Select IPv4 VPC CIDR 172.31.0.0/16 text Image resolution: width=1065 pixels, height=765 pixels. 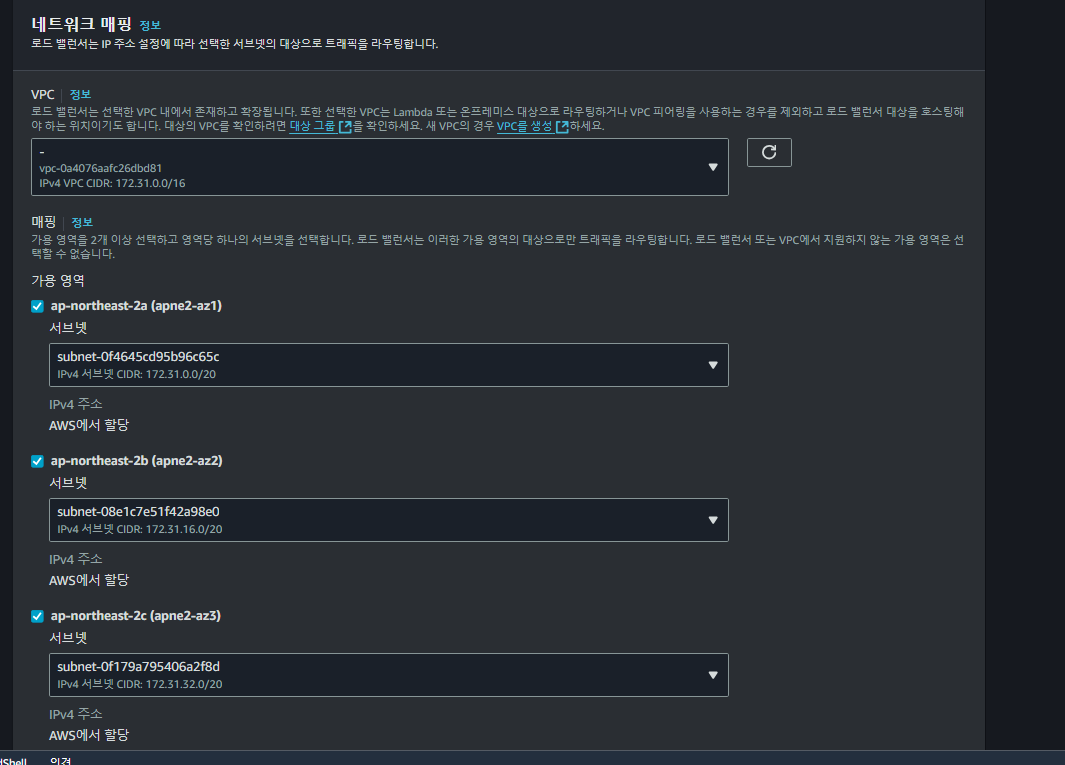pos(112,183)
